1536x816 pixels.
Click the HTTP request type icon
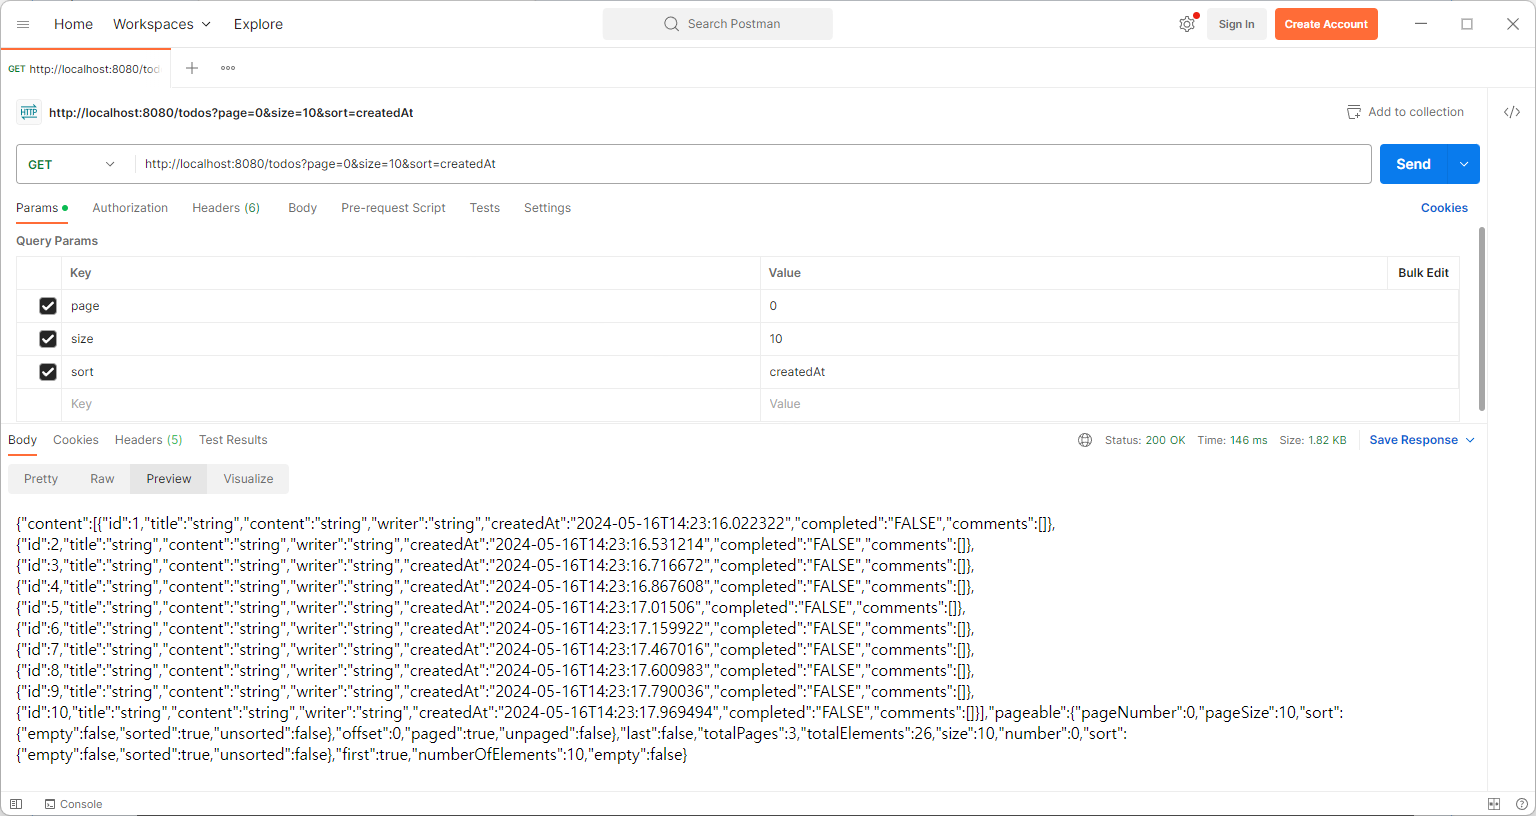tap(29, 113)
